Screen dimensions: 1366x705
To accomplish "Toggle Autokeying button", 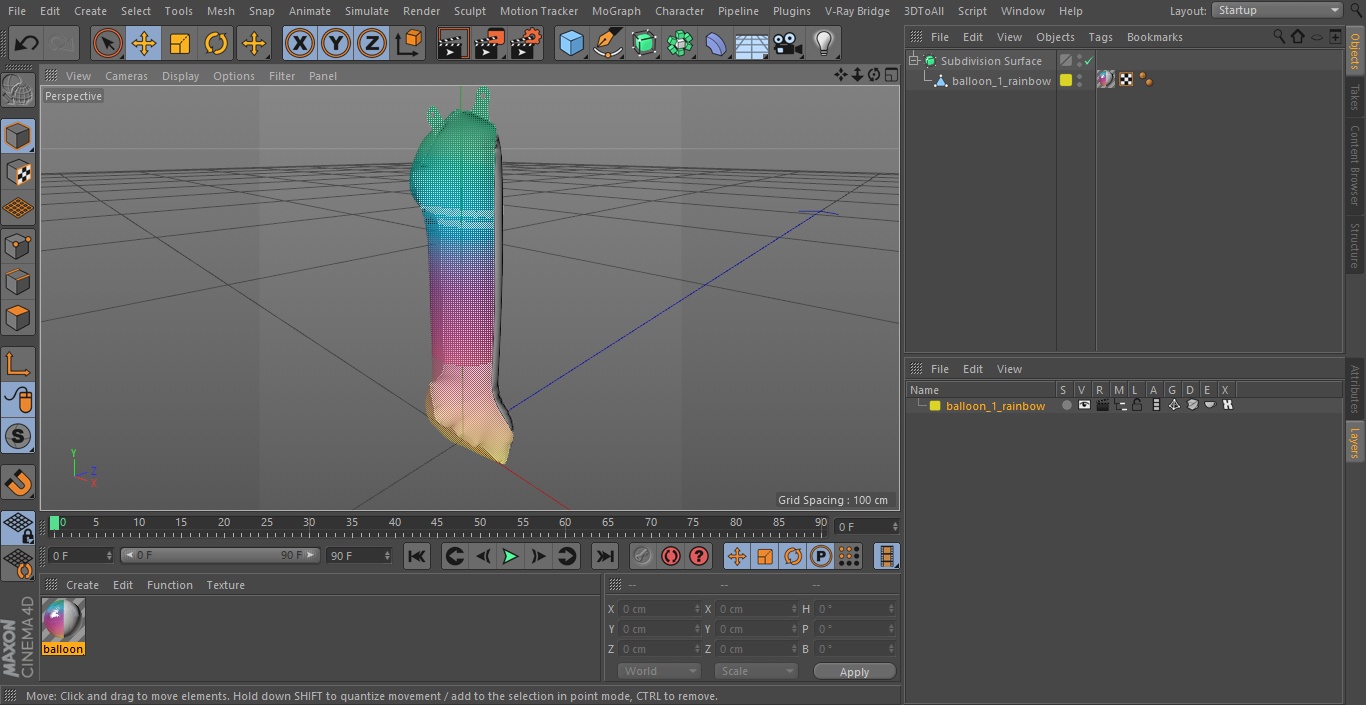I will pos(671,556).
